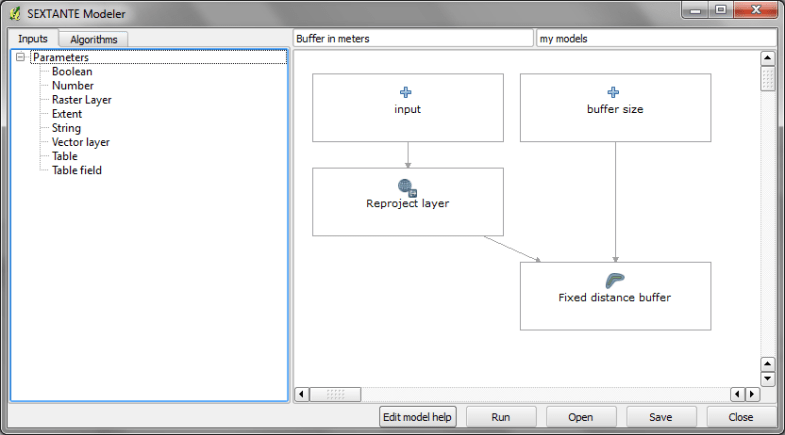Choose Vector layer from the parameters

pos(80,142)
